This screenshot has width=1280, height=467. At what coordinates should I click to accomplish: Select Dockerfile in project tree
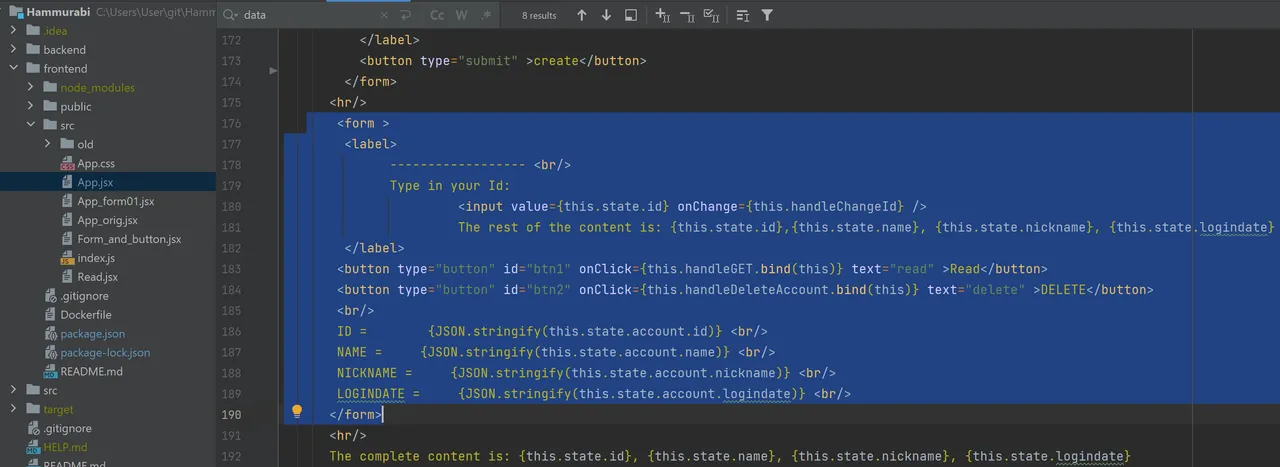(85, 315)
